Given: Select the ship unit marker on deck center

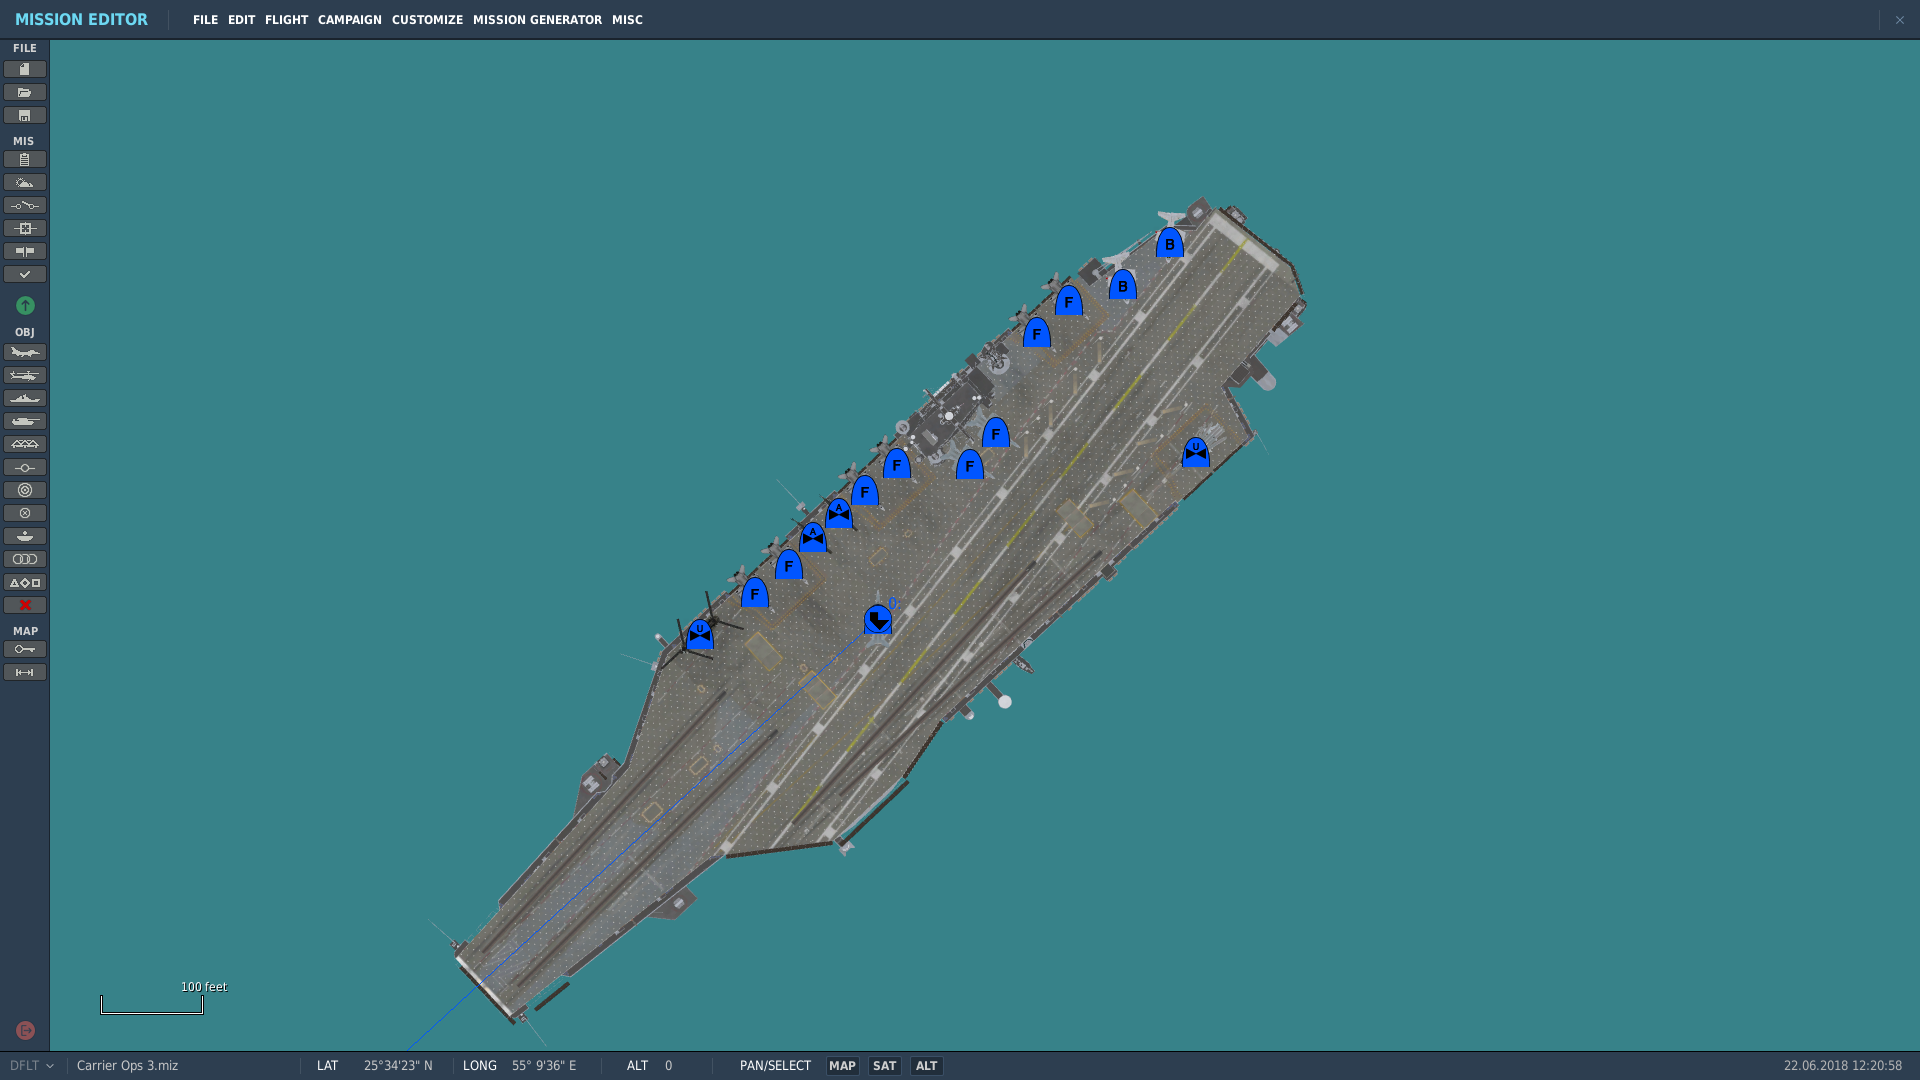Looking at the screenshot, I should (x=878, y=619).
